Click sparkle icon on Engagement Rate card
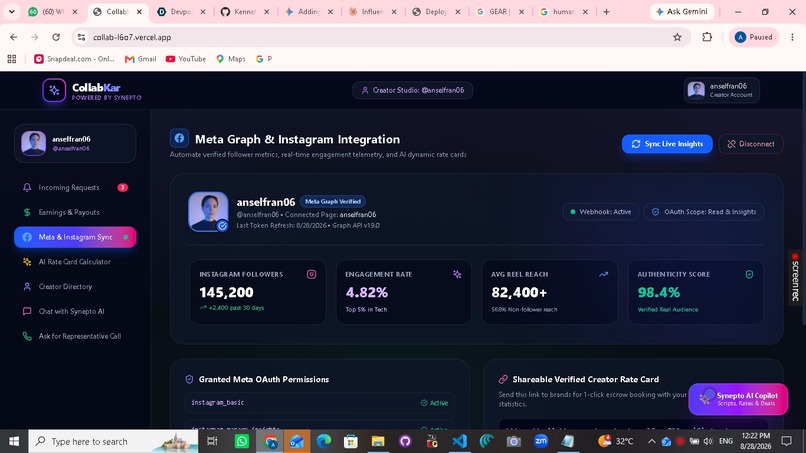Viewport: 806px width, 453px height. coord(457,275)
